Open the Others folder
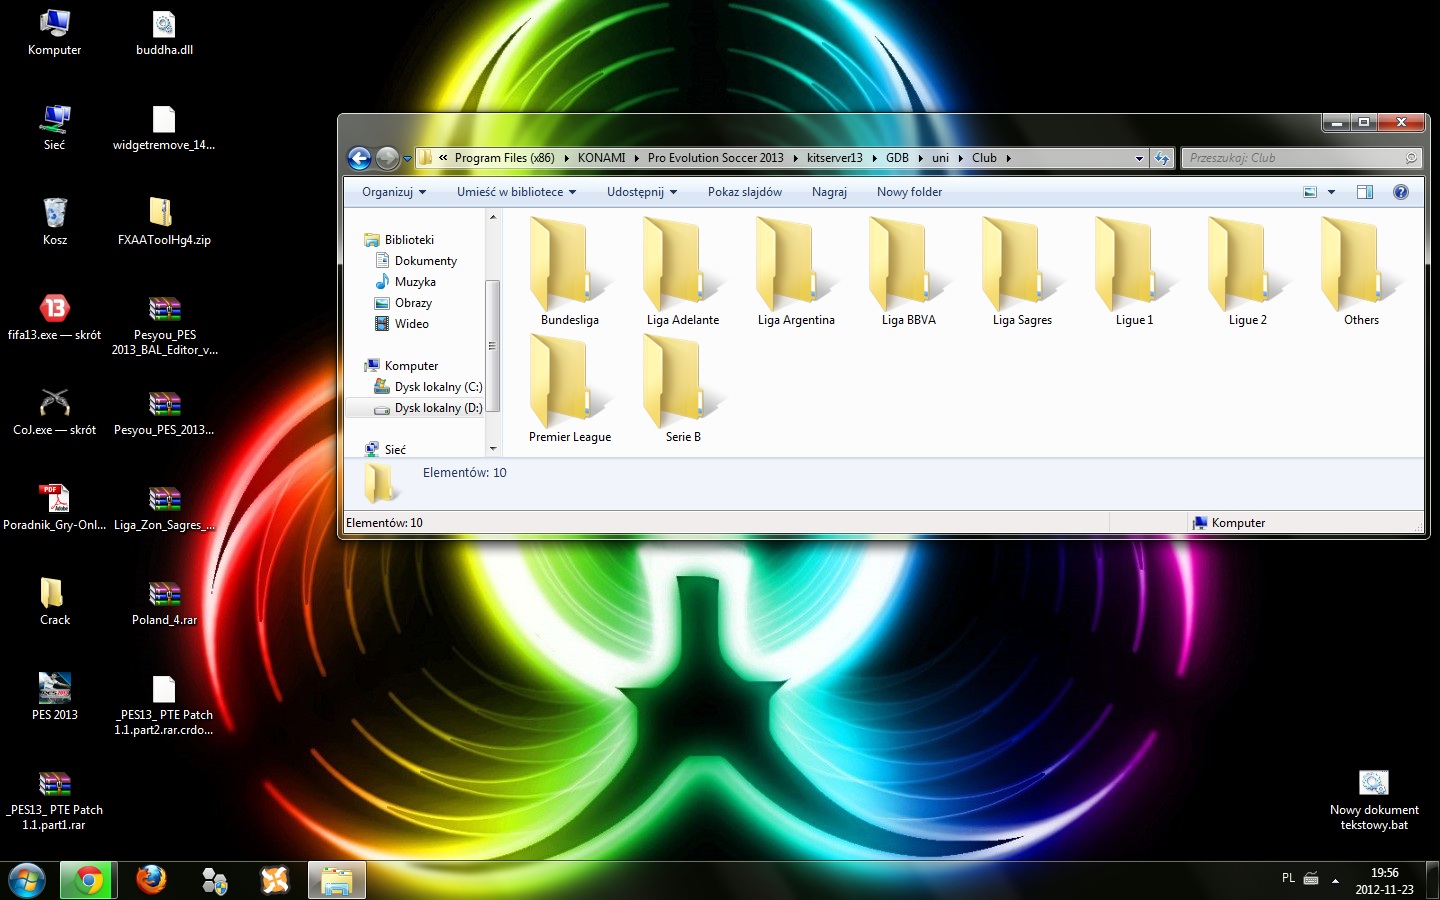Image resolution: width=1440 pixels, height=900 pixels. coord(1361,272)
